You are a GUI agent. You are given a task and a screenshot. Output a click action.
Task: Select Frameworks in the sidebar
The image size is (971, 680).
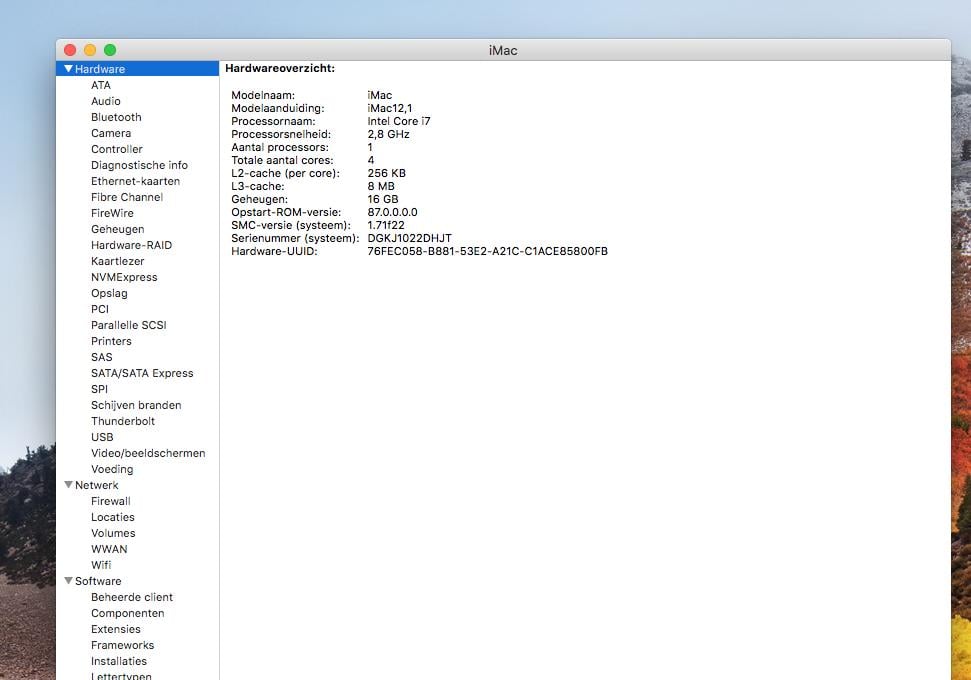click(123, 645)
